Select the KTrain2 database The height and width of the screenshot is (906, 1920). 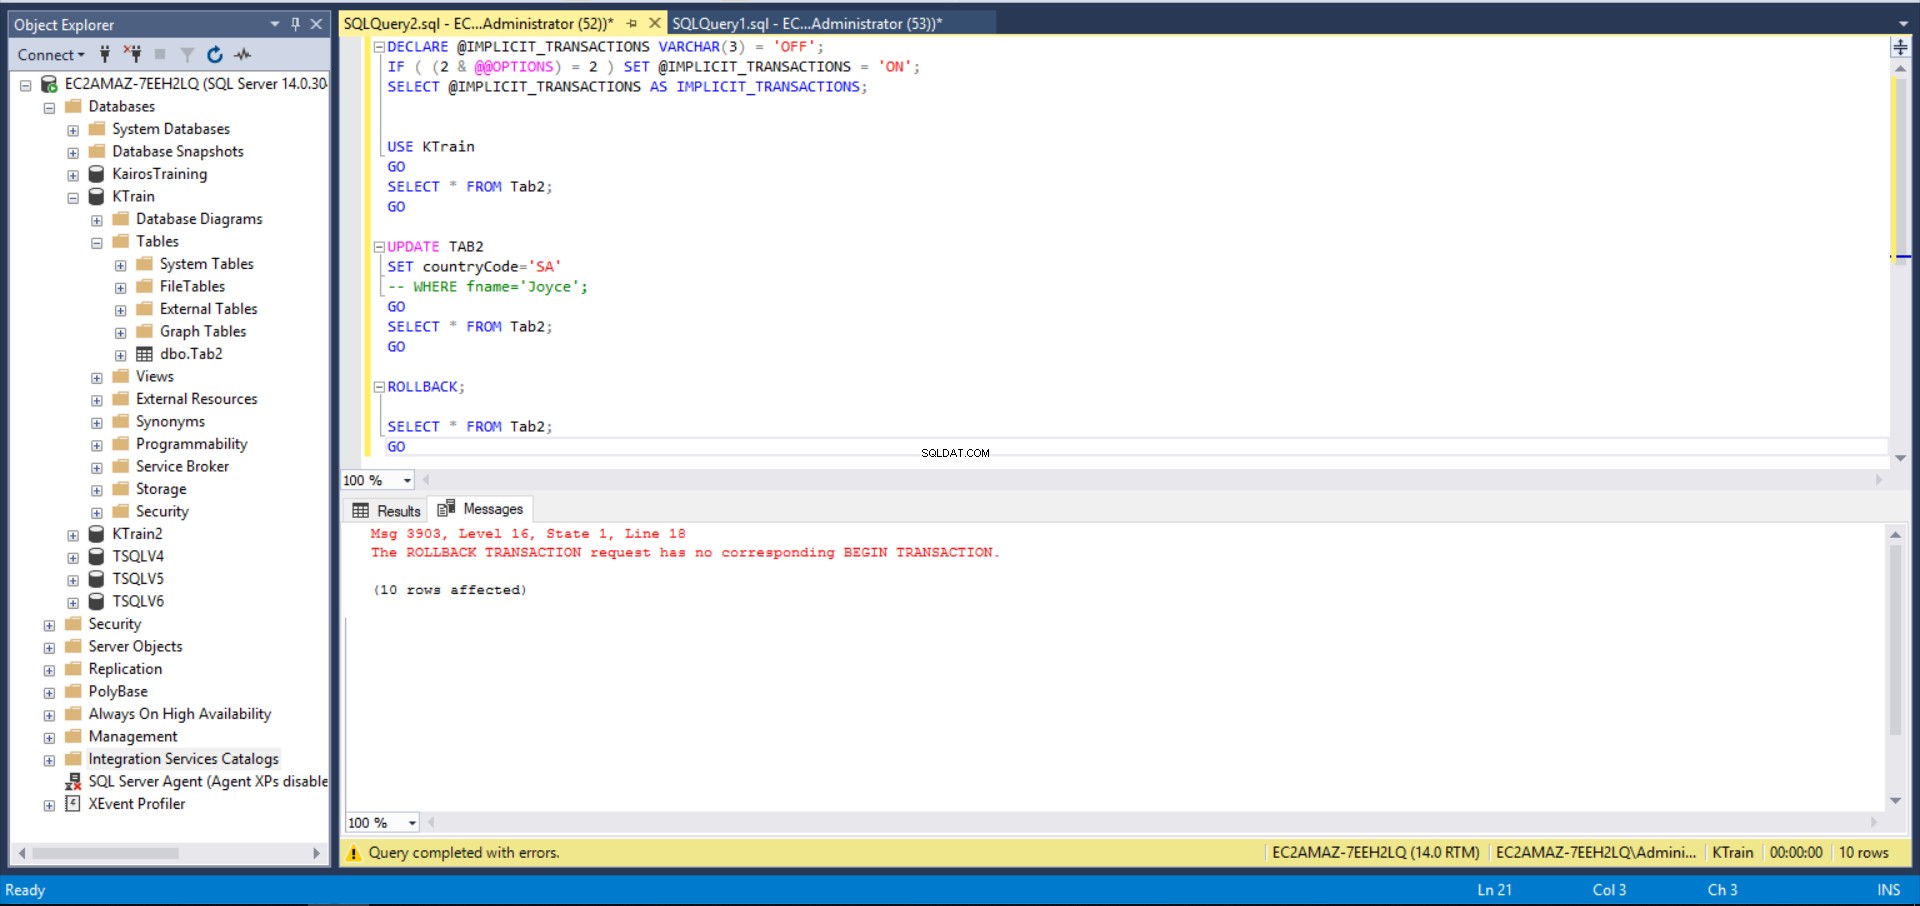coord(137,534)
